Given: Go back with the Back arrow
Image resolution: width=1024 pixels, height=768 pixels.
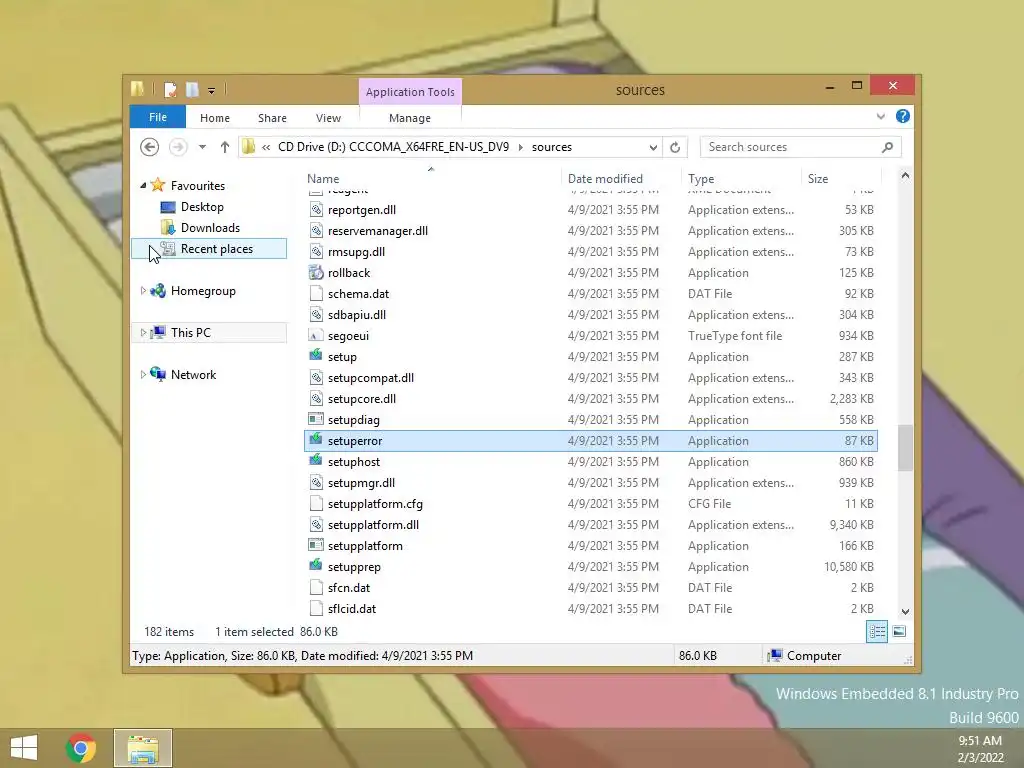Looking at the screenshot, I should click(150, 147).
